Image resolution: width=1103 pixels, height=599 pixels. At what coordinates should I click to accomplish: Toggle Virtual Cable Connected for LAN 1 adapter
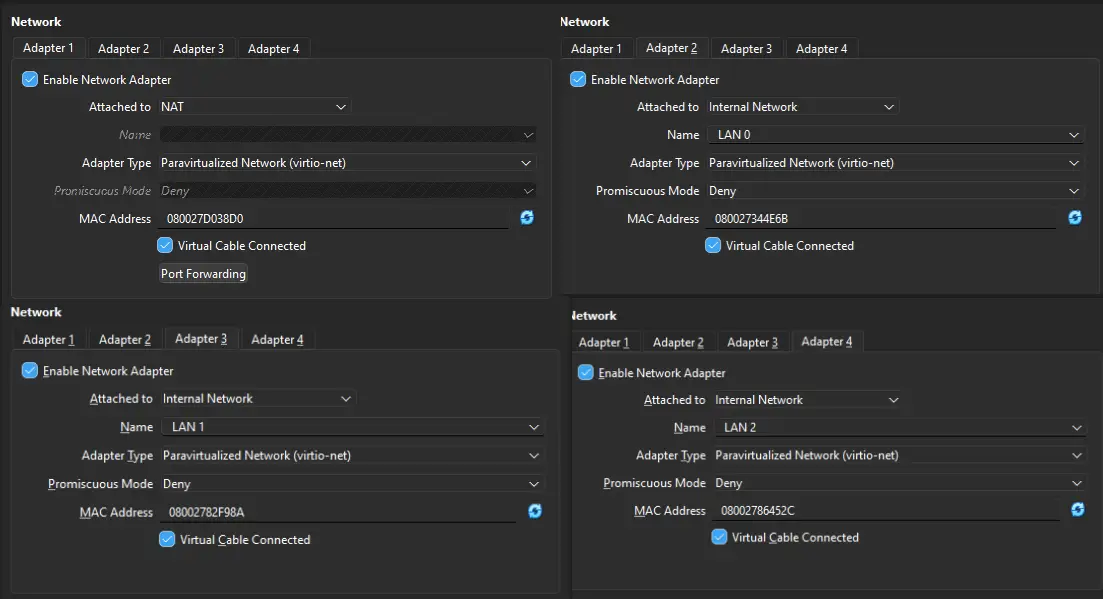(x=168, y=539)
